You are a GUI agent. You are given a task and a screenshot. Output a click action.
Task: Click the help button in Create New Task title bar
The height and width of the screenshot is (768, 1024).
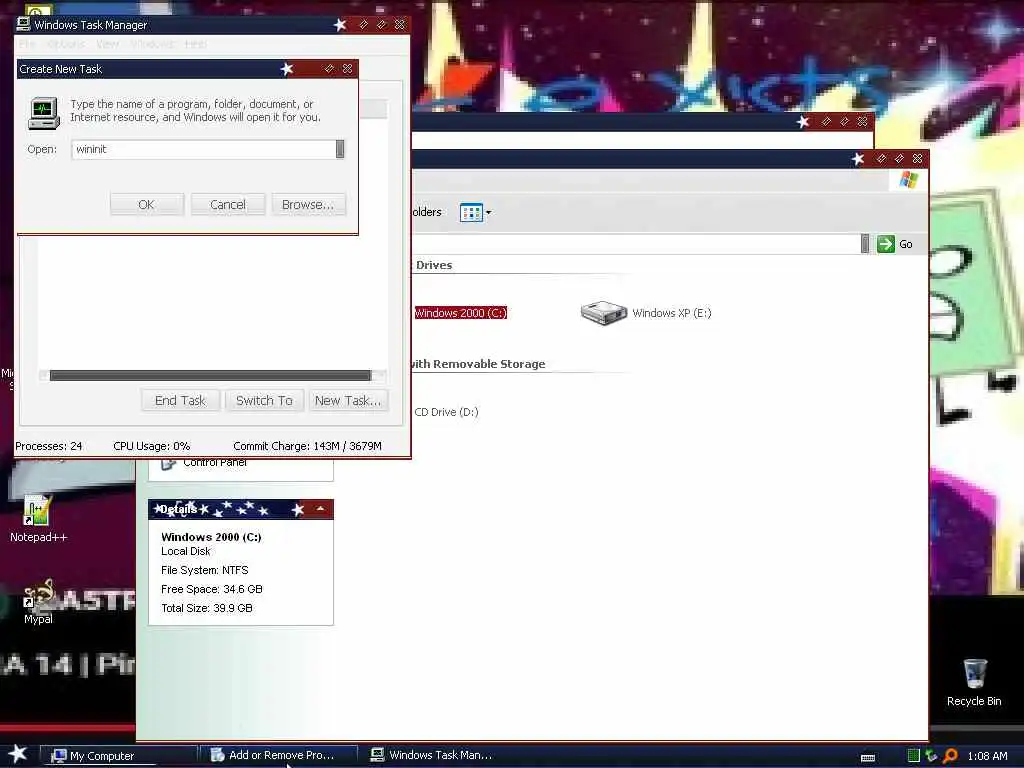pyautogui.click(x=328, y=69)
